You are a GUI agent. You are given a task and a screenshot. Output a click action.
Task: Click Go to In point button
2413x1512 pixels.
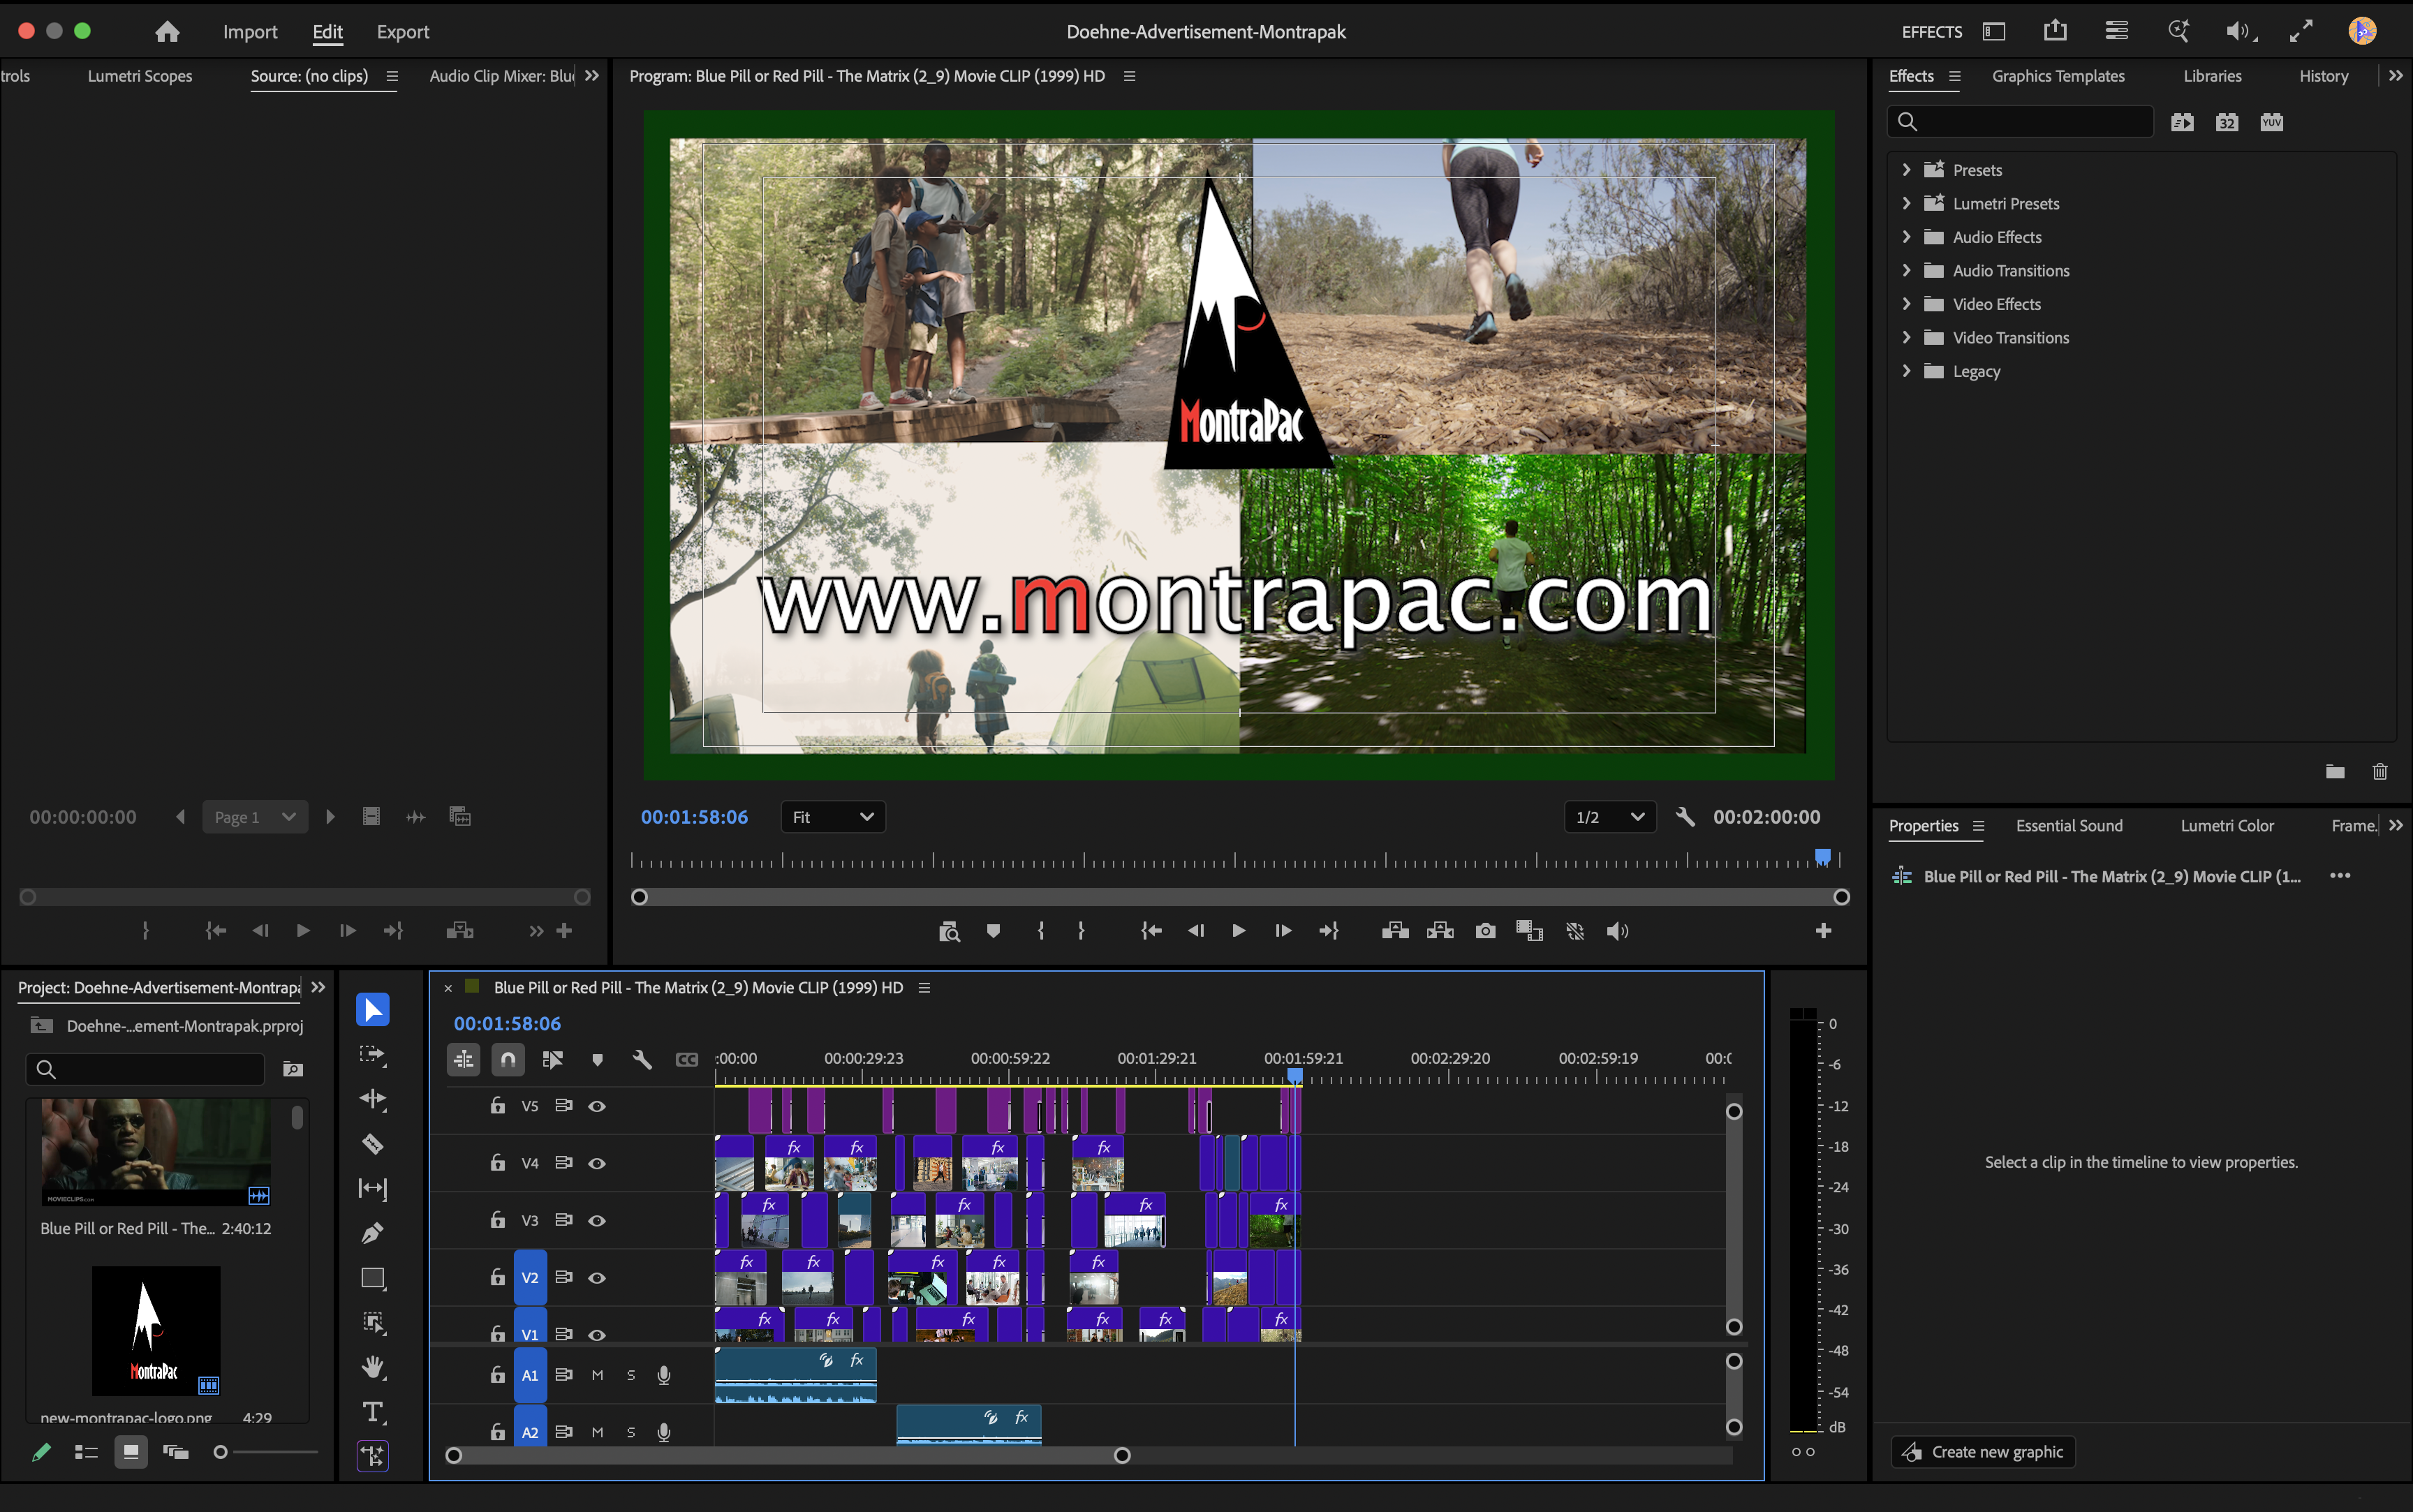[x=1151, y=931]
